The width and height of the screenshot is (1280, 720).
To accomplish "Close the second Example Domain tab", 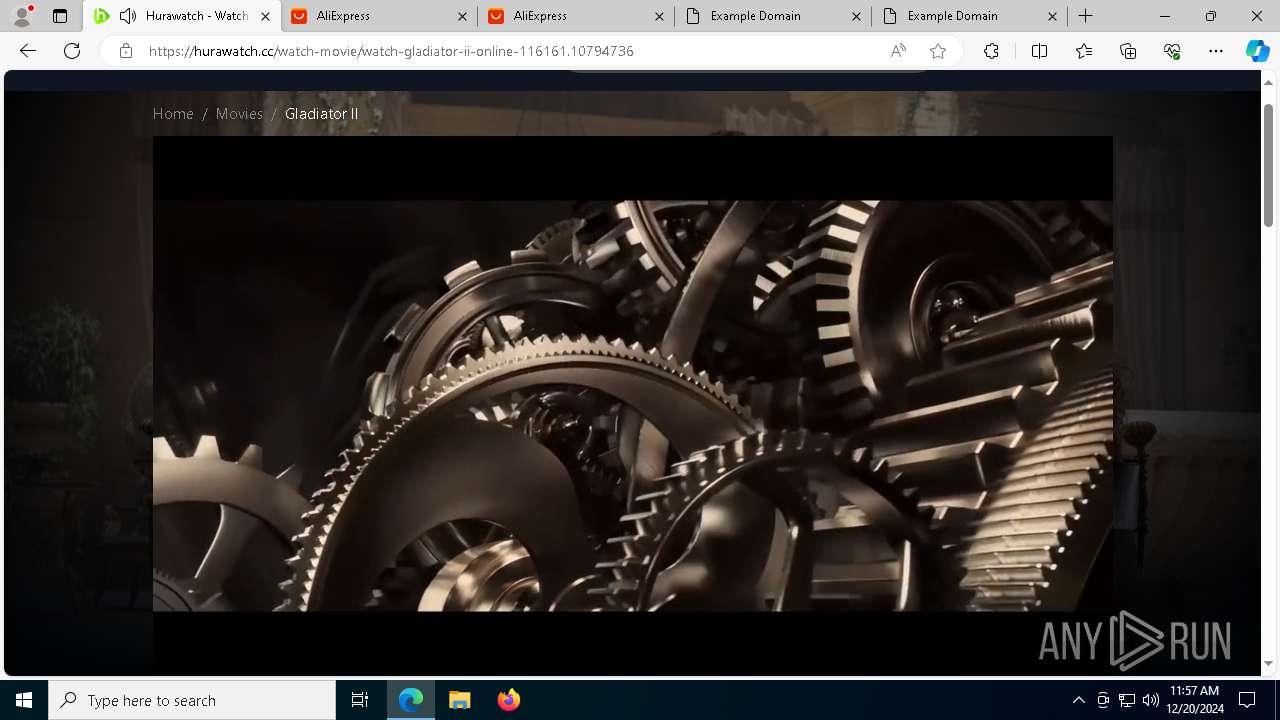I will [x=1053, y=16].
